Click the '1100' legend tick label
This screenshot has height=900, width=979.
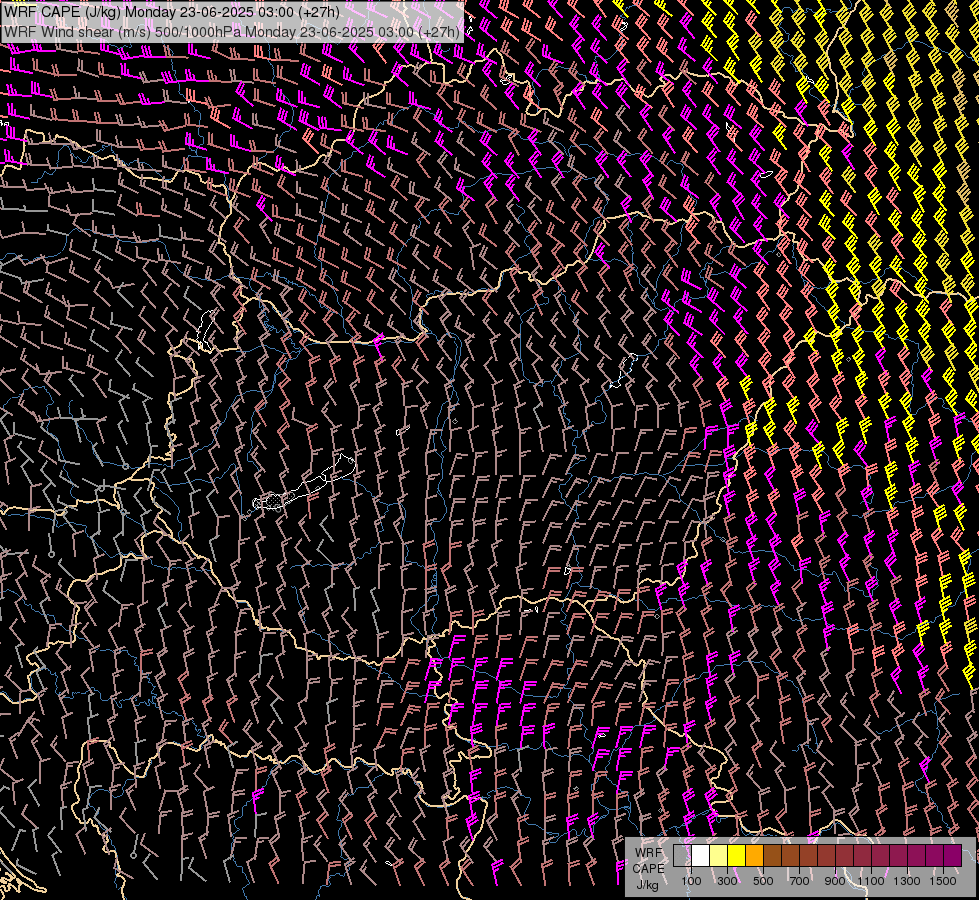[x=871, y=881]
